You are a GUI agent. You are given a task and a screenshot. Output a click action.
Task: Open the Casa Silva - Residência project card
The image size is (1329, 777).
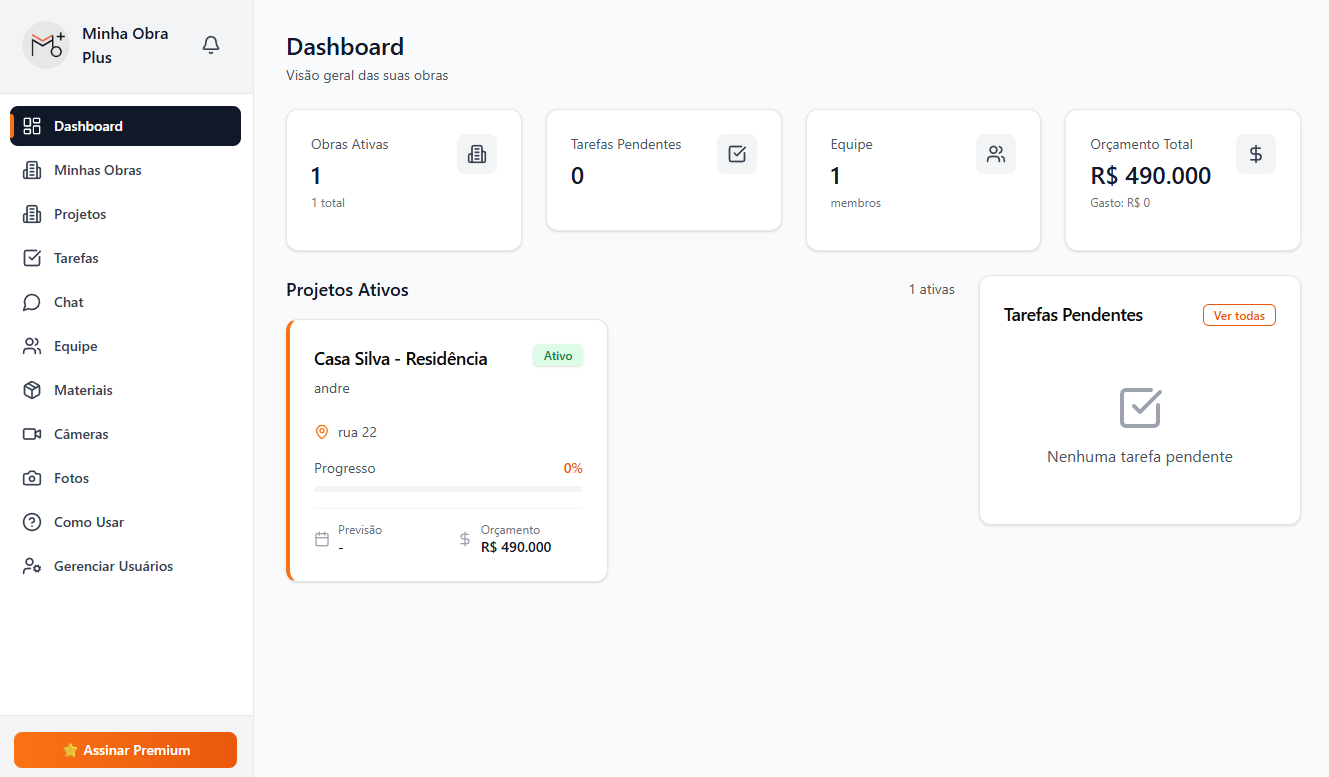pyautogui.click(x=448, y=450)
